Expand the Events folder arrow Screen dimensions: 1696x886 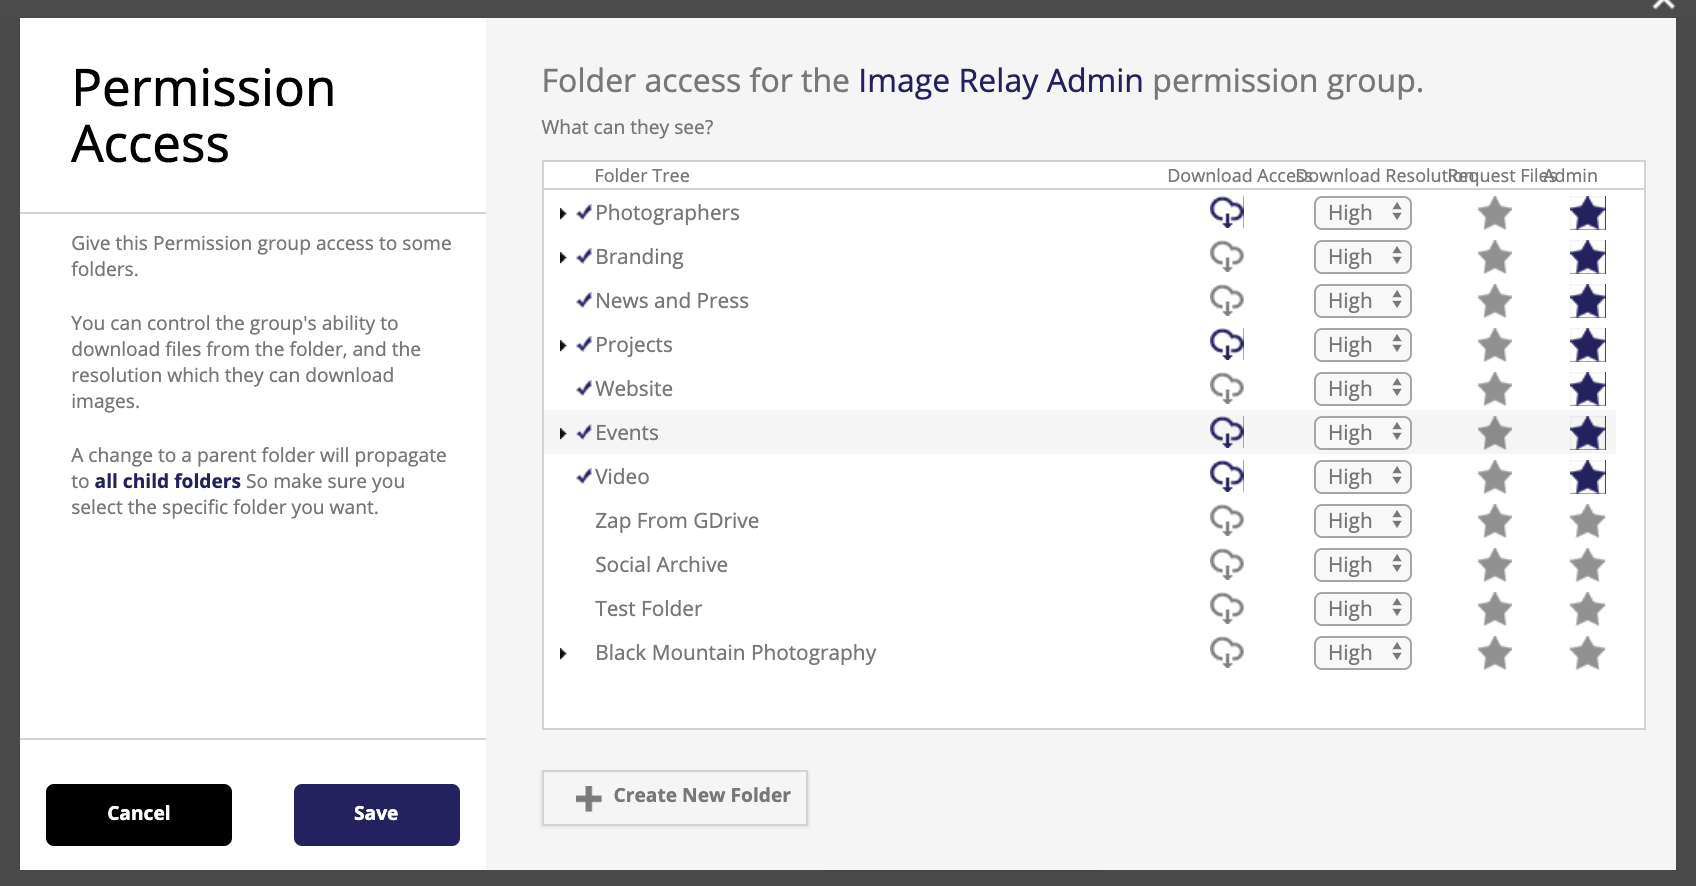coord(563,434)
